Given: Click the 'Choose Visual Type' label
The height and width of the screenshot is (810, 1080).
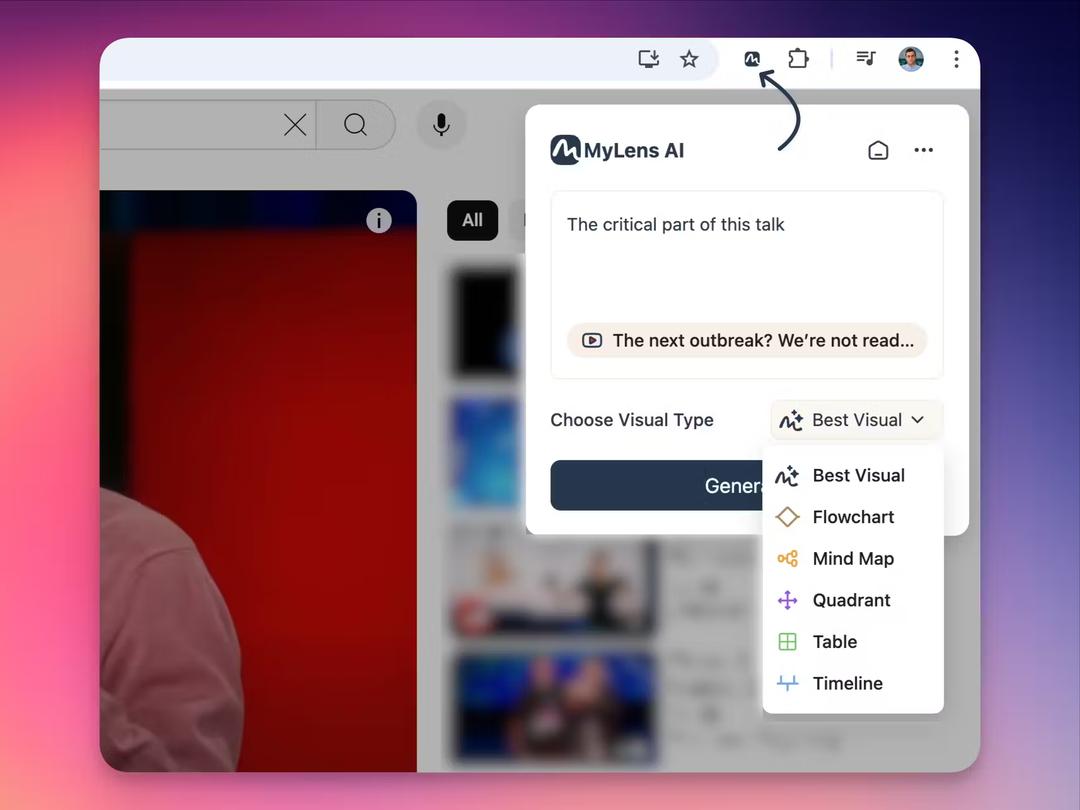Looking at the screenshot, I should coord(632,419).
